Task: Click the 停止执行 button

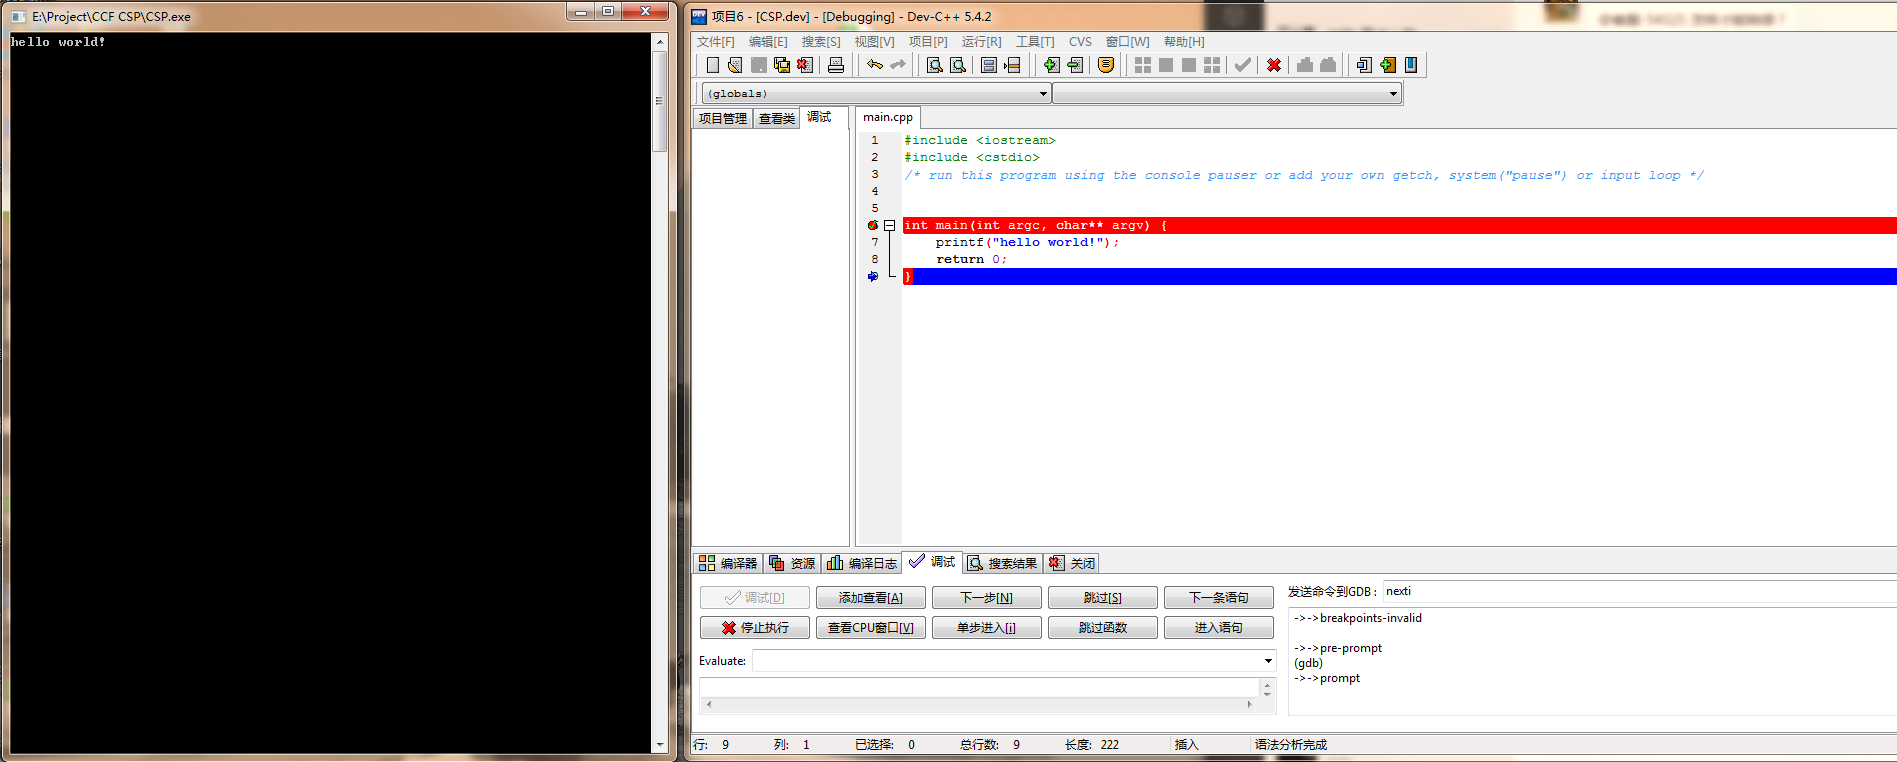Action: click(755, 628)
